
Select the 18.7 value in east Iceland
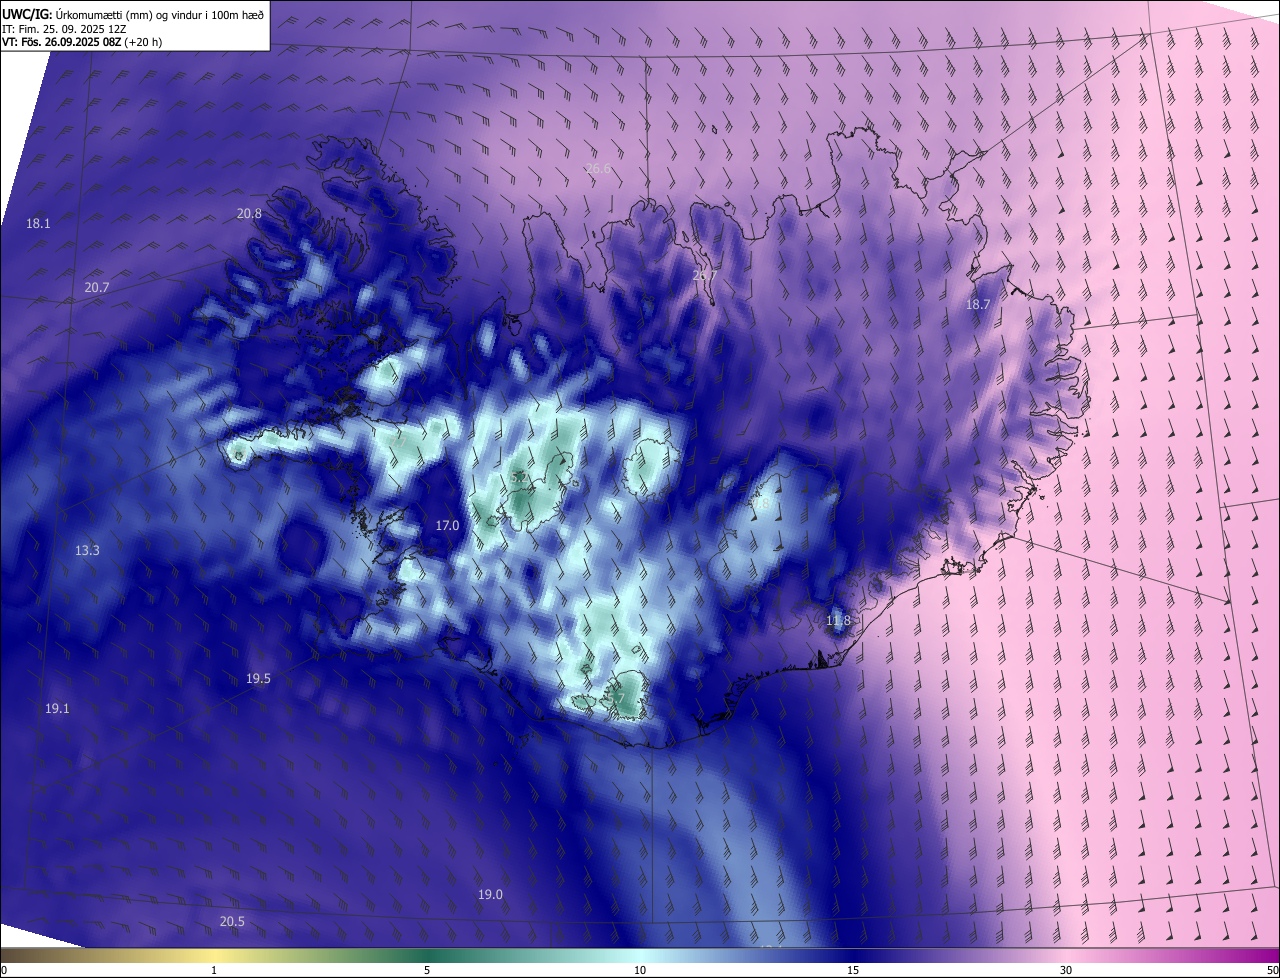(977, 304)
